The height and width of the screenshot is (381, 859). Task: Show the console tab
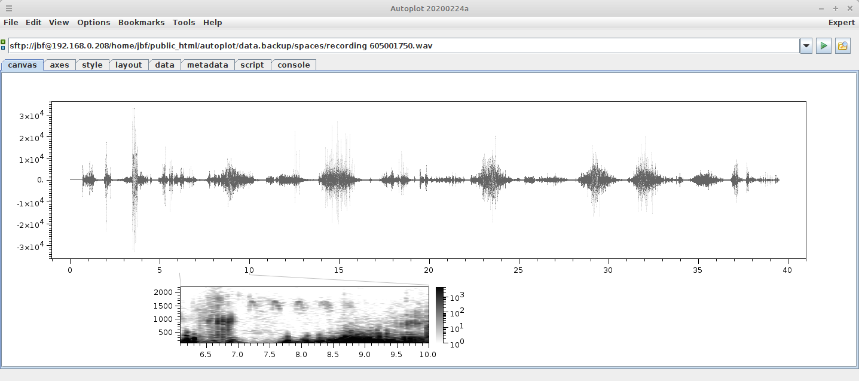tap(294, 65)
